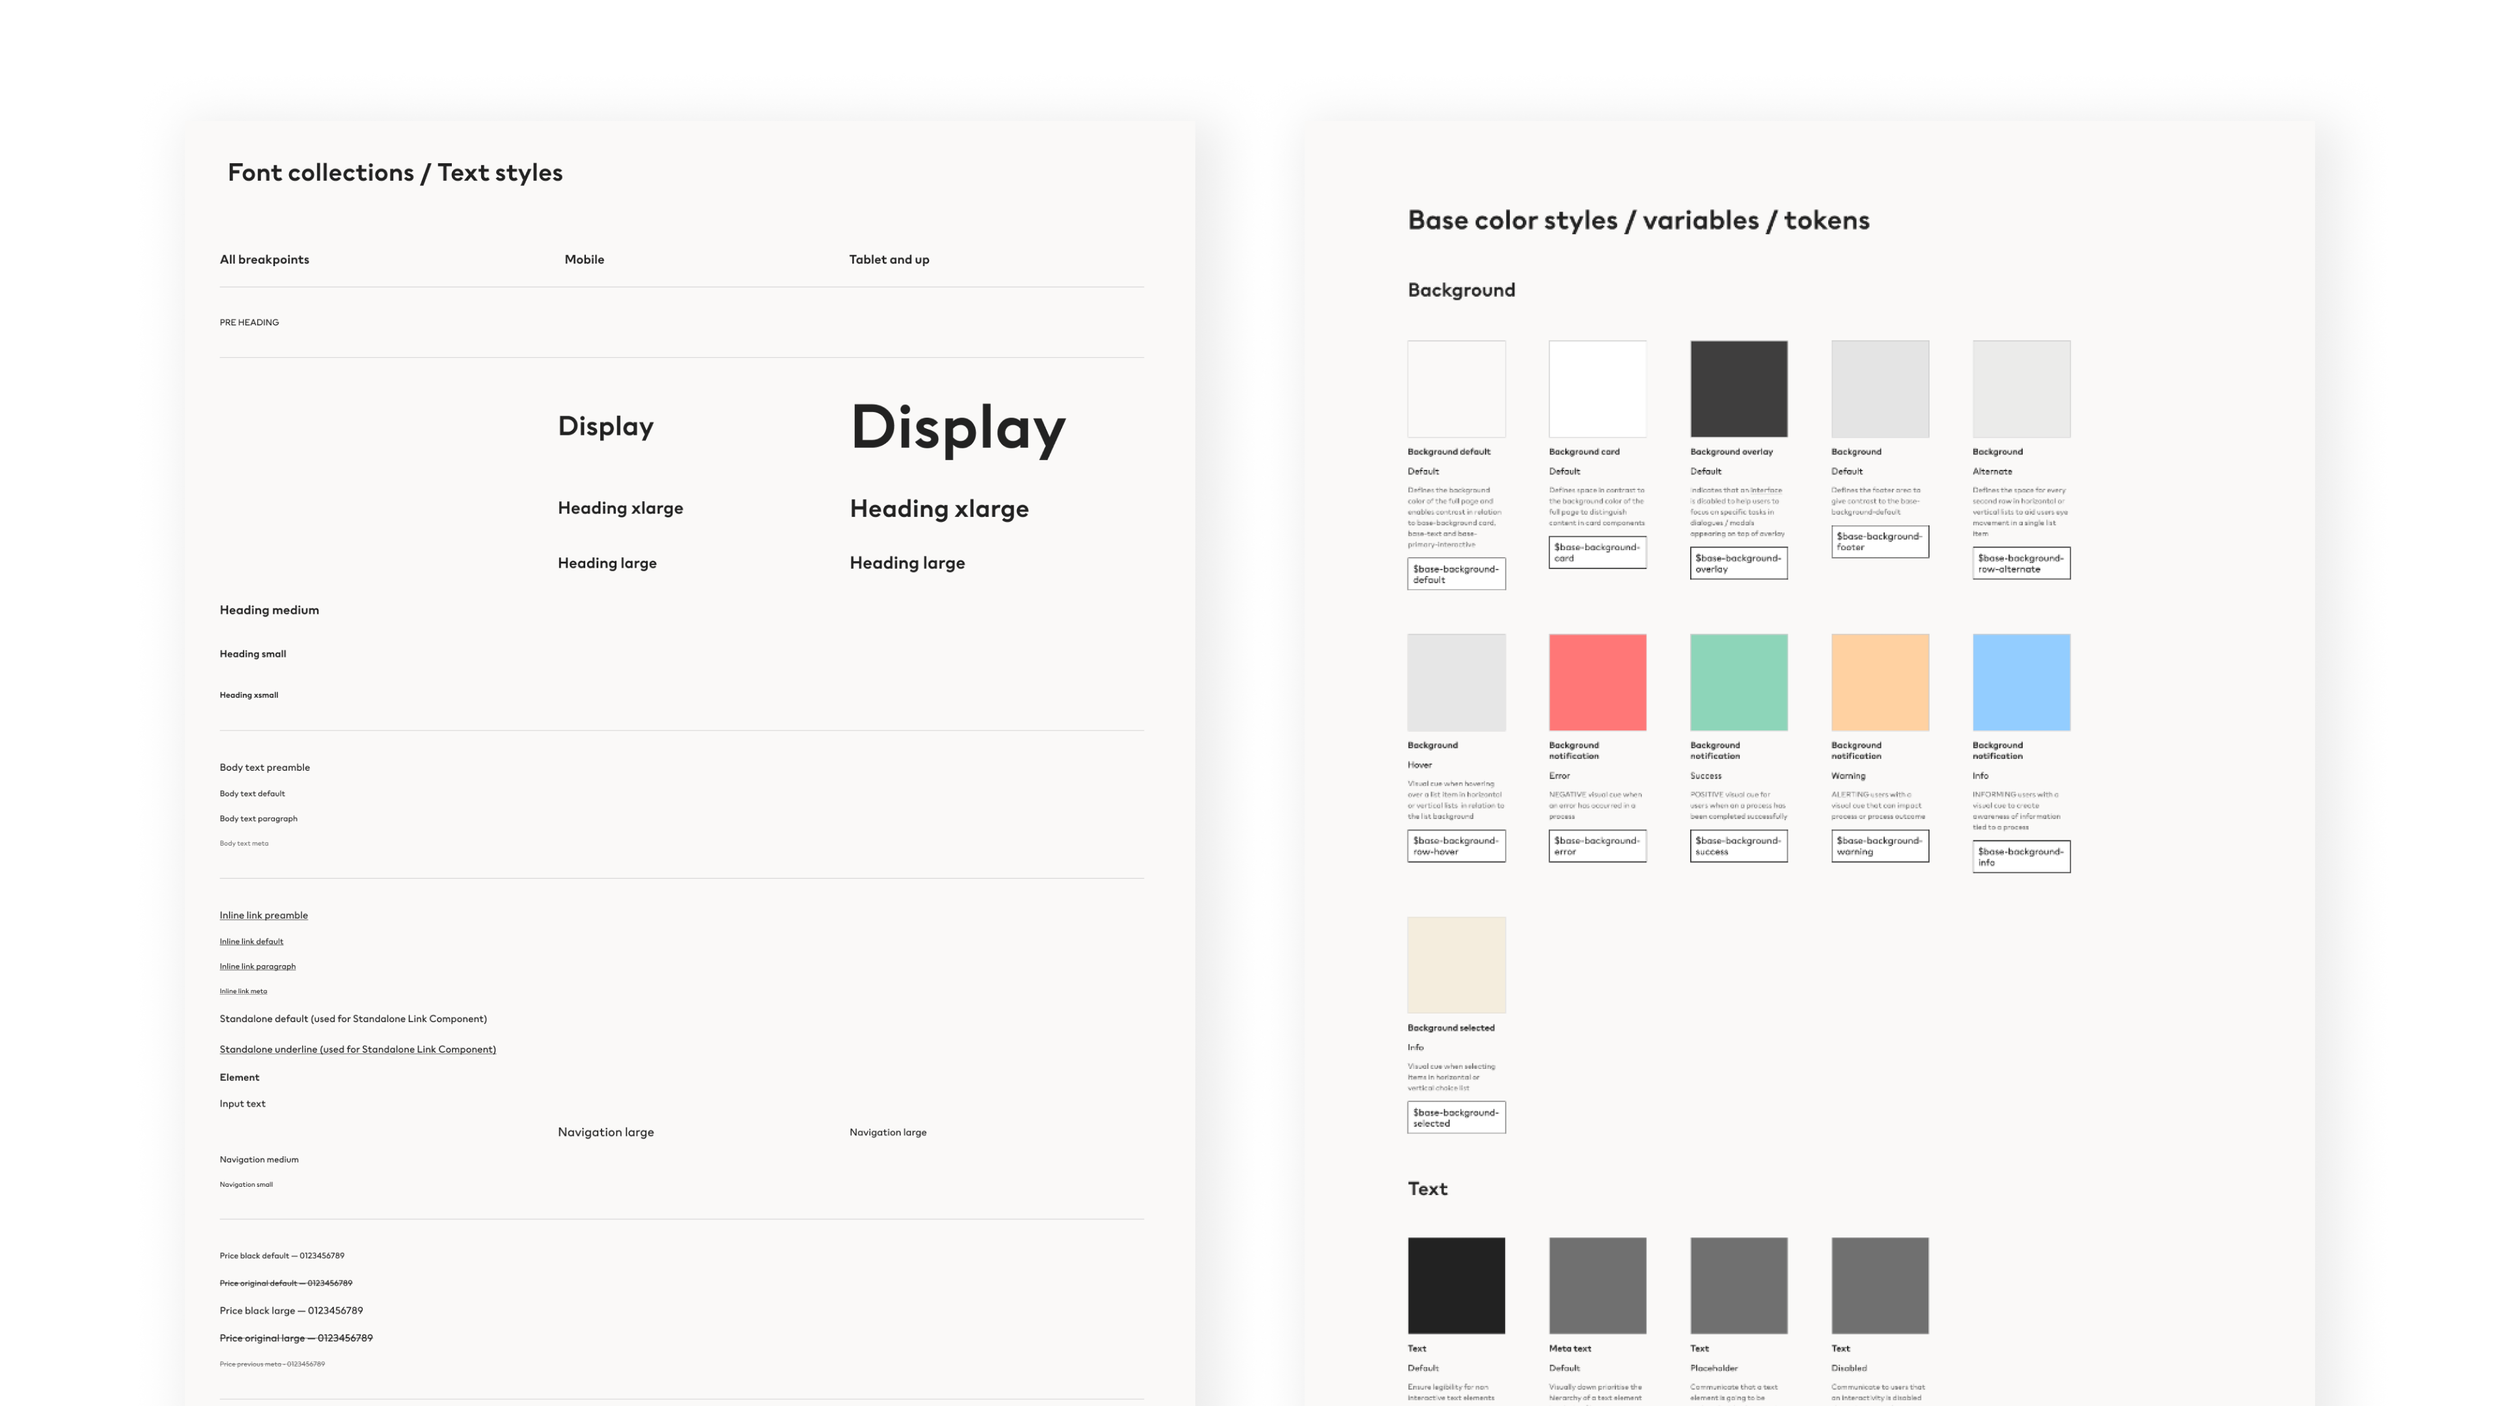This screenshot has height=1406, width=2500.
Task: Click the dark Background overlay swatch
Action: [x=1738, y=389]
